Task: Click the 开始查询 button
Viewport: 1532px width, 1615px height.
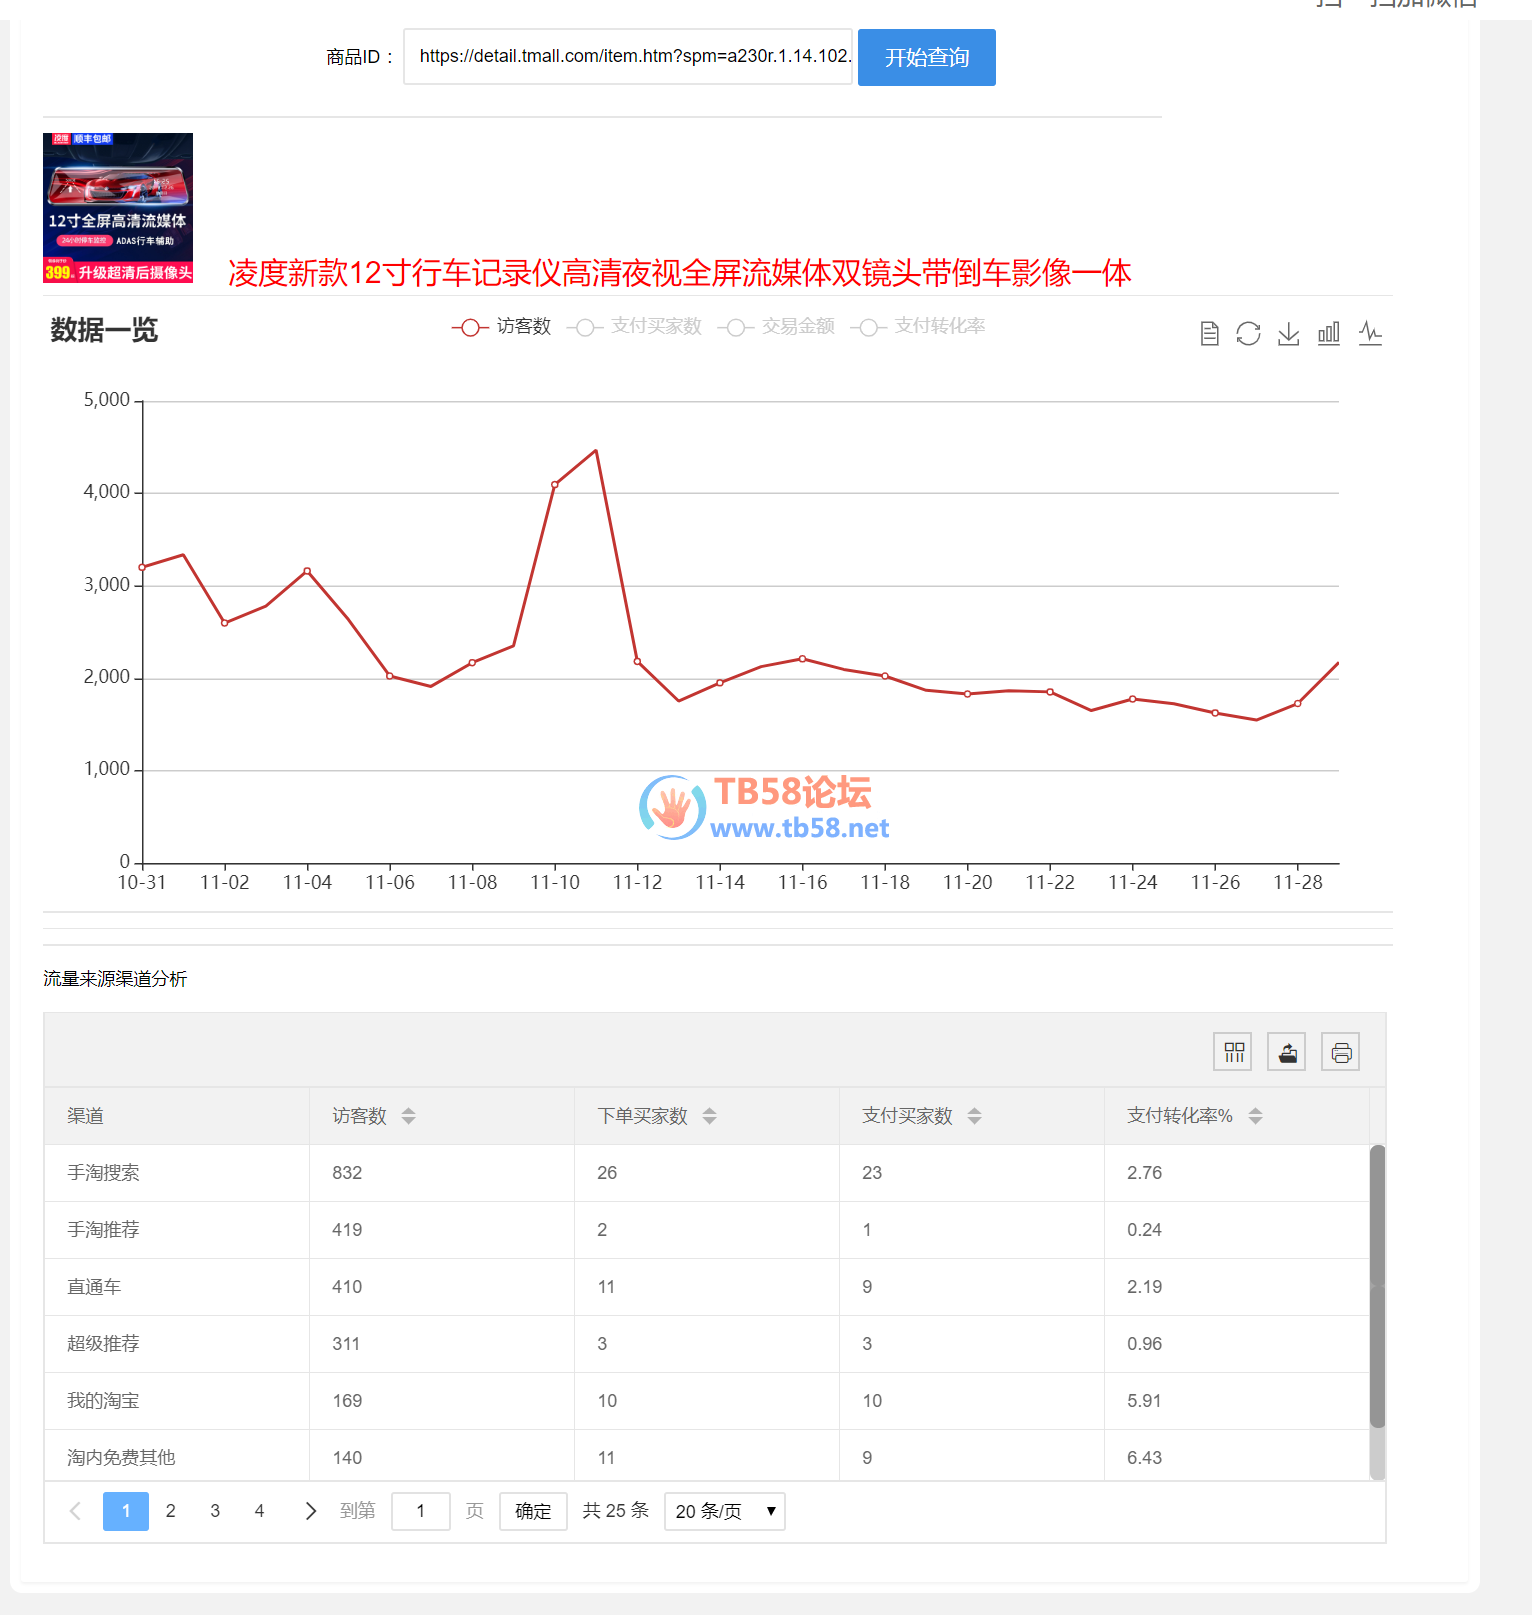Action: click(x=926, y=58)
